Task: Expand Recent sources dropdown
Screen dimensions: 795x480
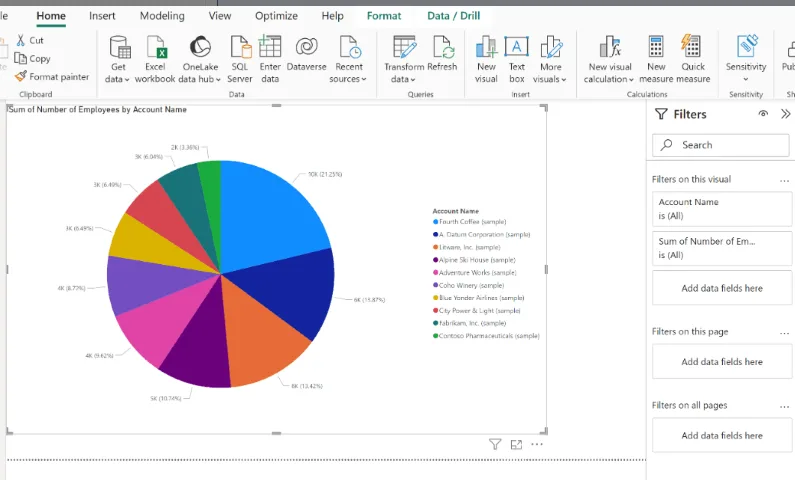Action: click(348, 59)
